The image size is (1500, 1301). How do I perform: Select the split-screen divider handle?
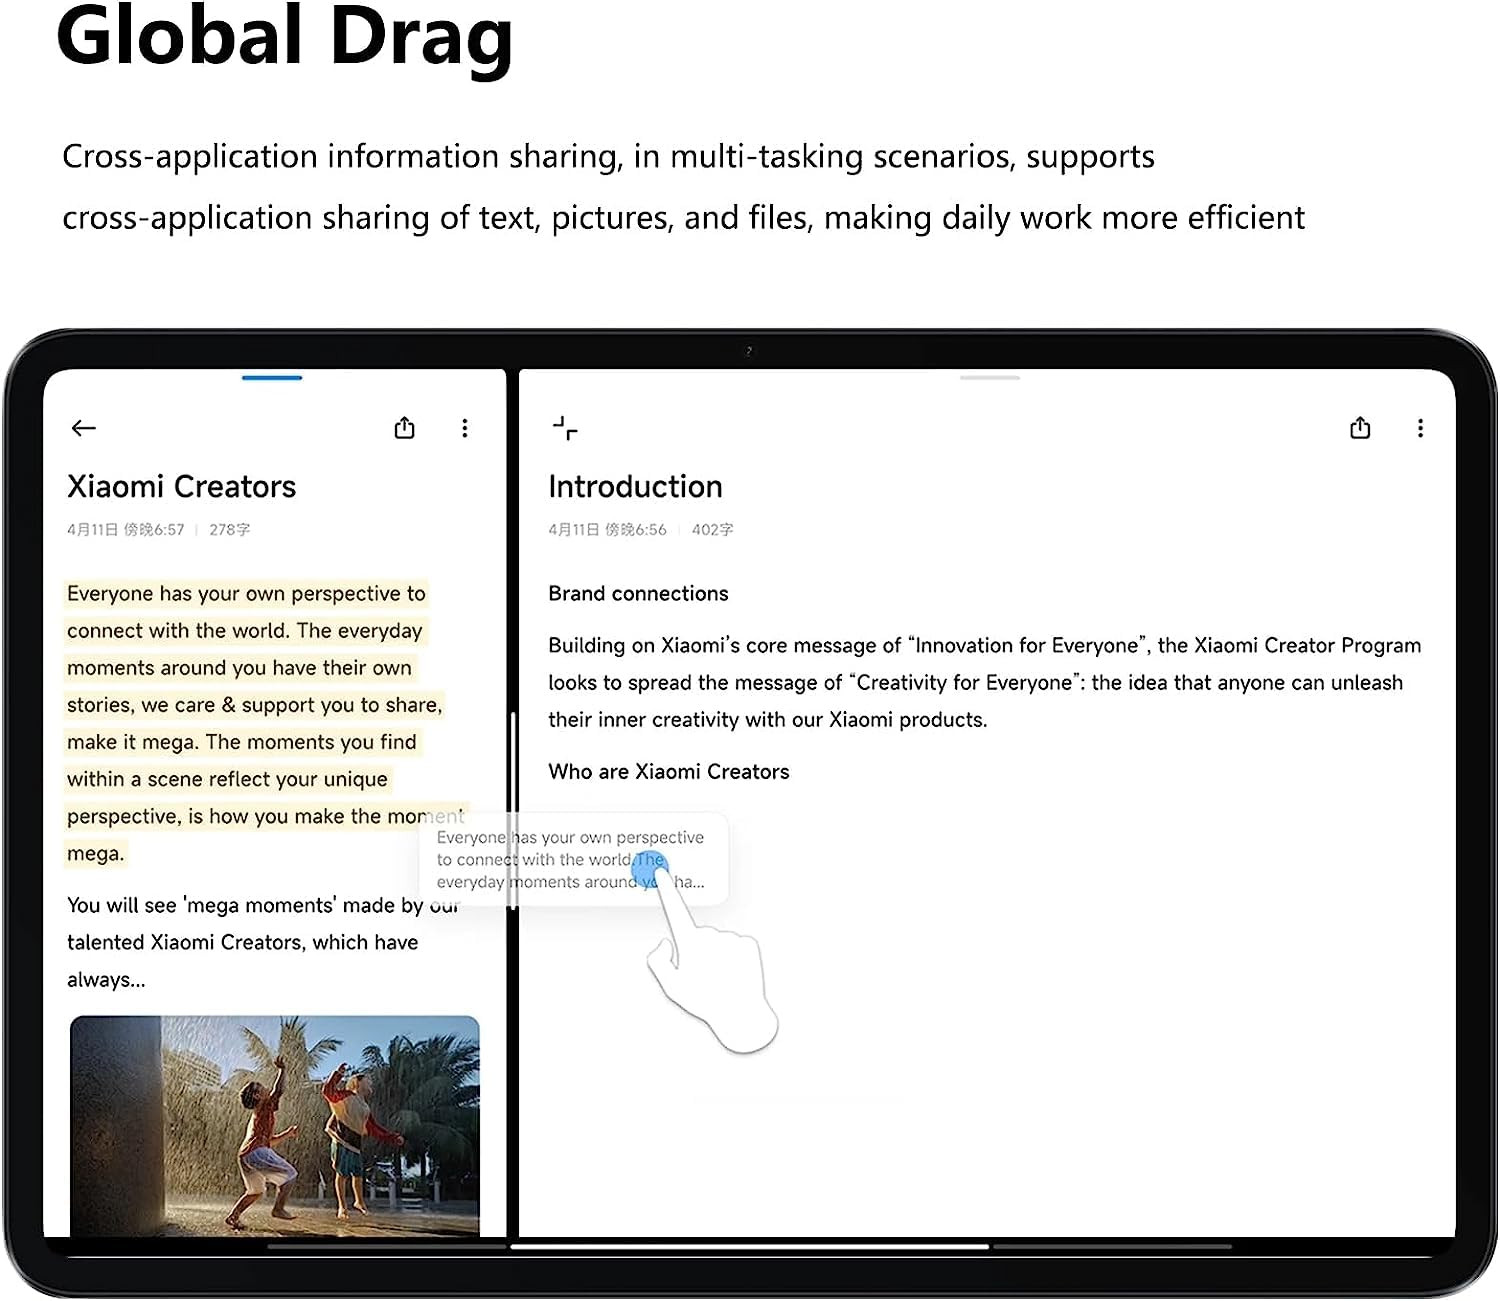click(x=512, y=810)
